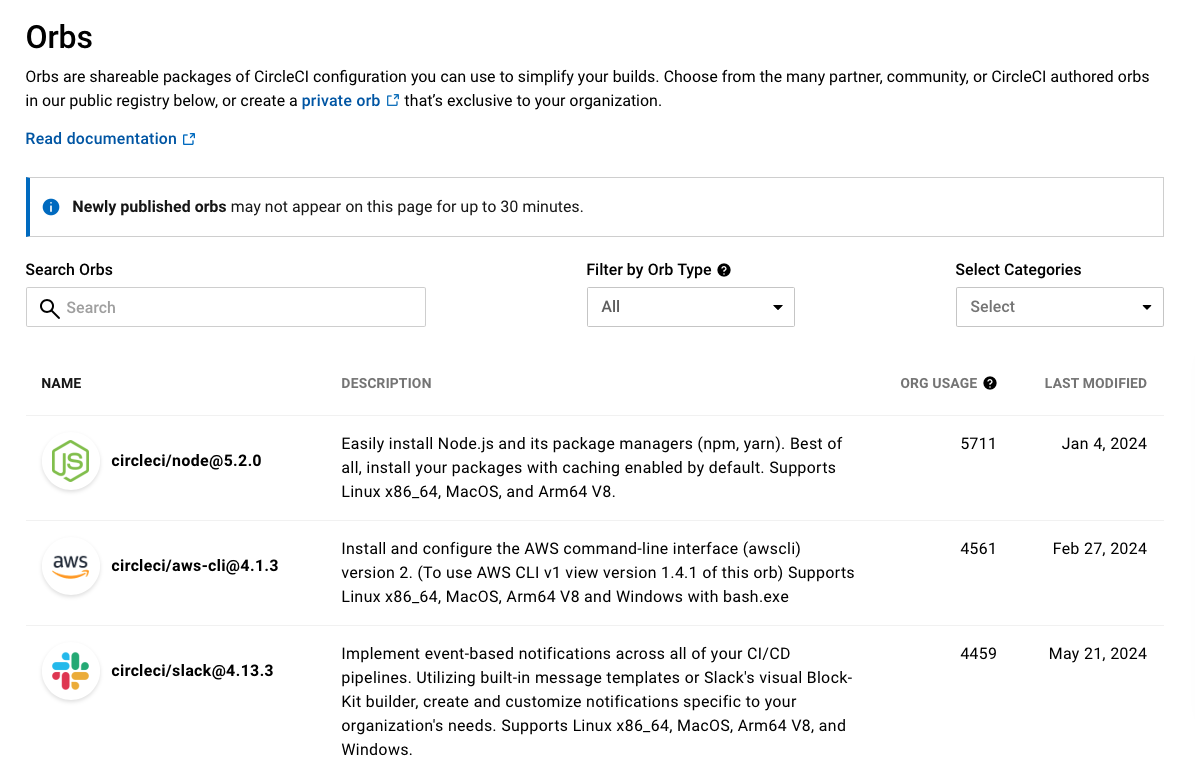Click the Last Modified column header

click(1095, 383)
